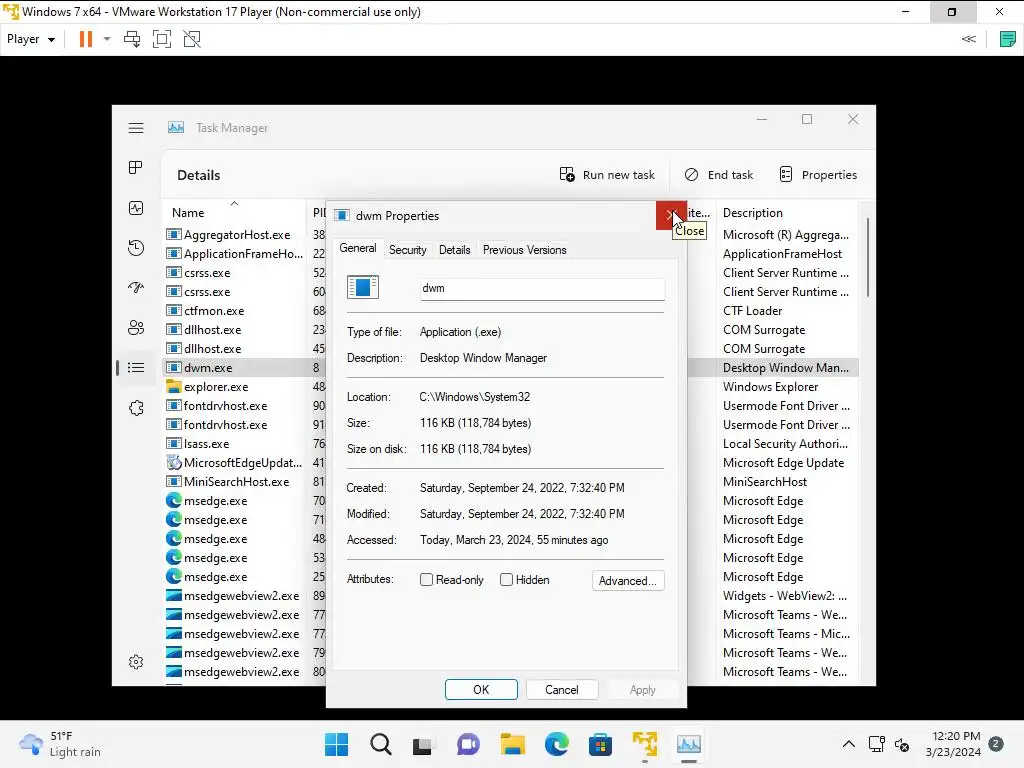This screenshot has width=1024, height=768.
Task: Select General tab in dwm Properties
Action: coord(358,248)
